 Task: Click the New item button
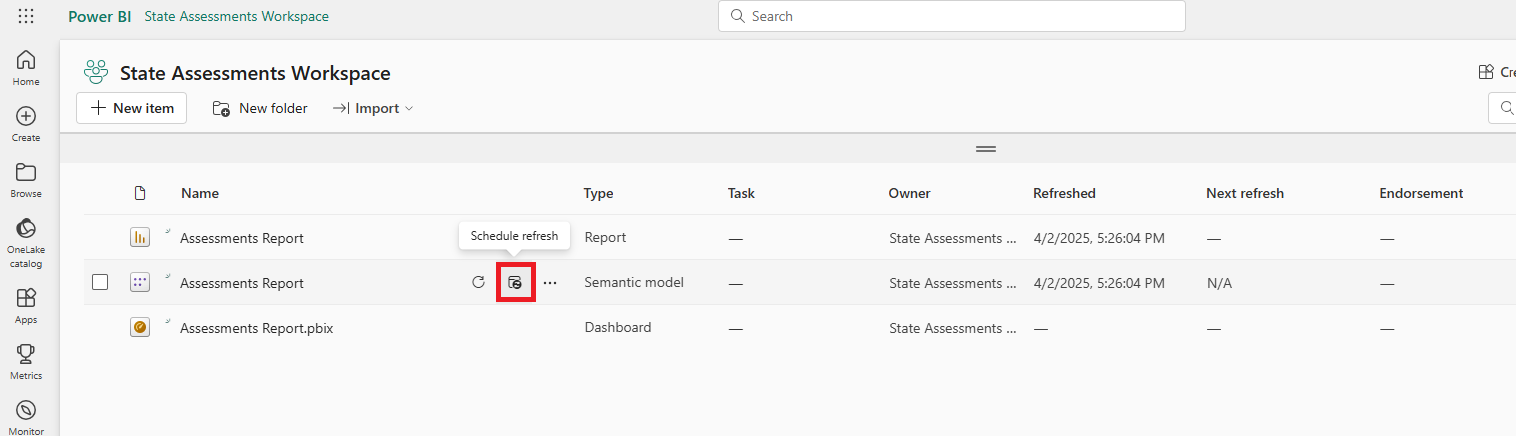[x=132, y=108]
